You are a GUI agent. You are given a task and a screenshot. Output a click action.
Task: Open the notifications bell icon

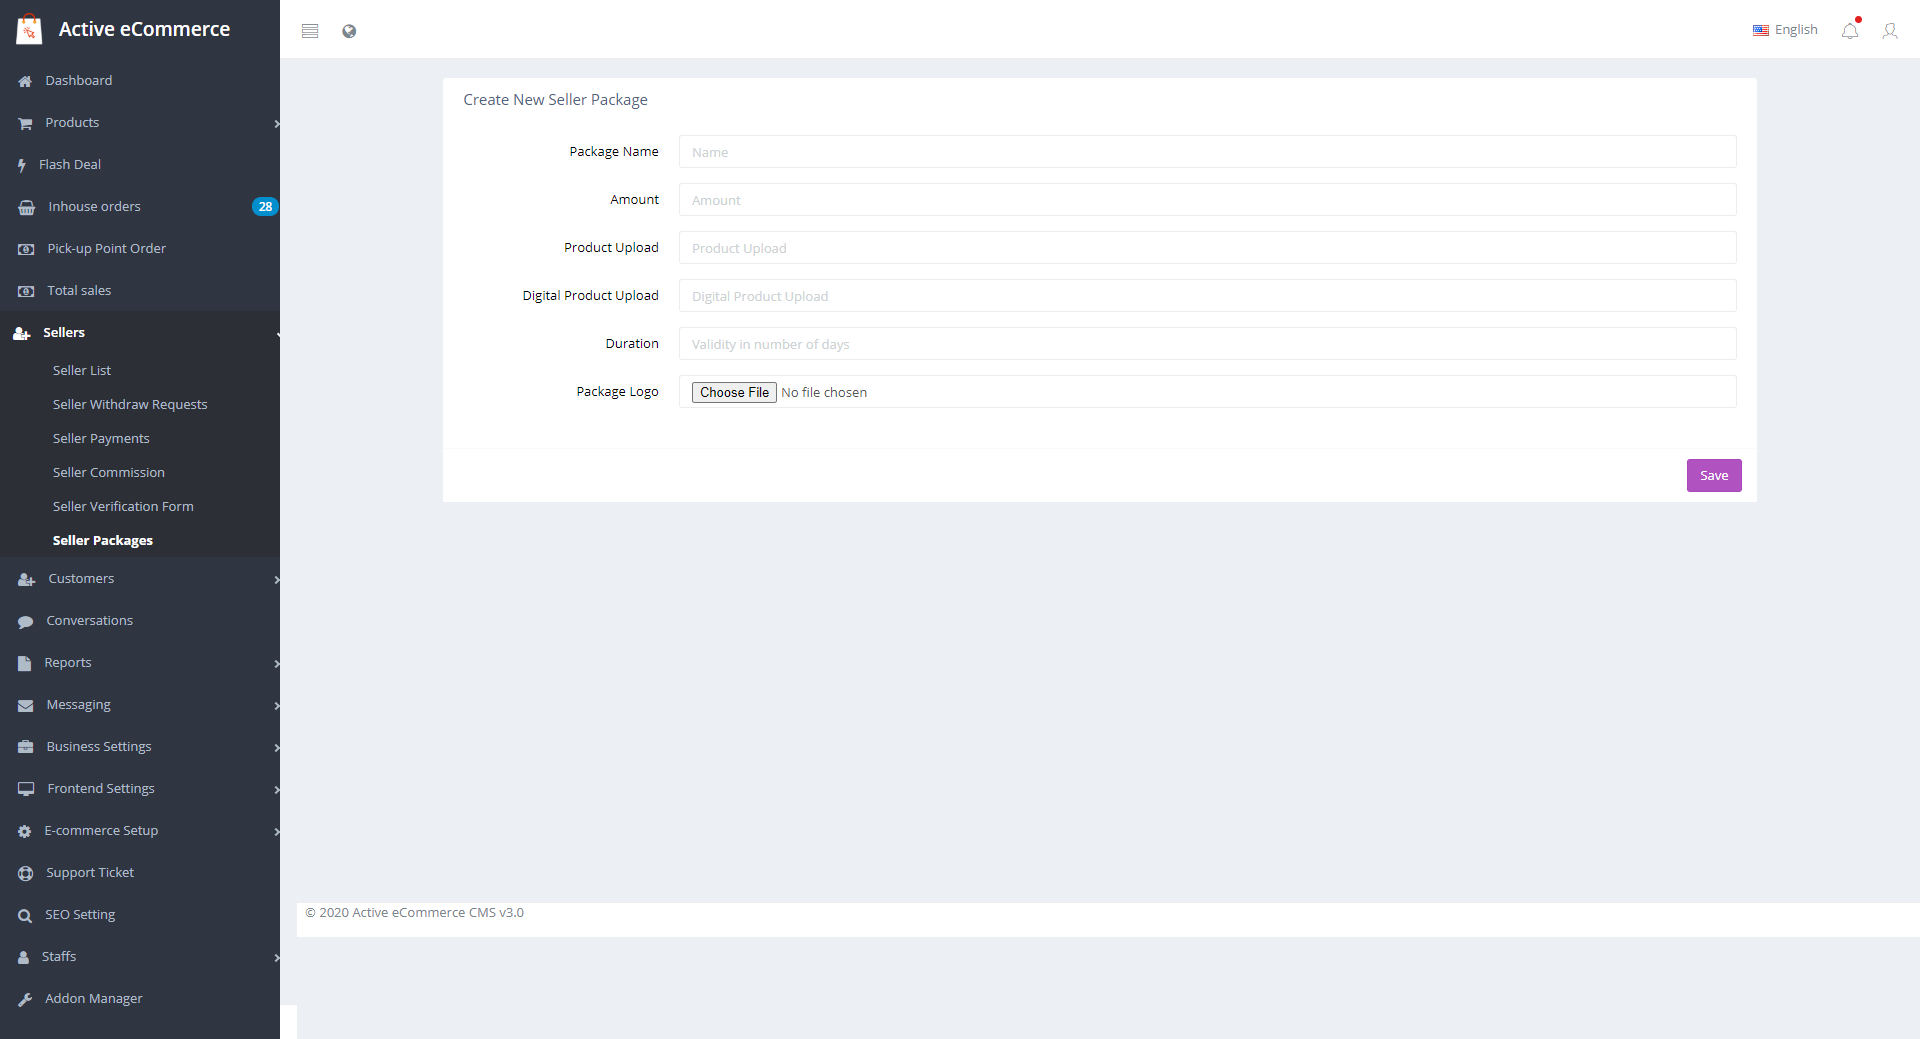1850,31
